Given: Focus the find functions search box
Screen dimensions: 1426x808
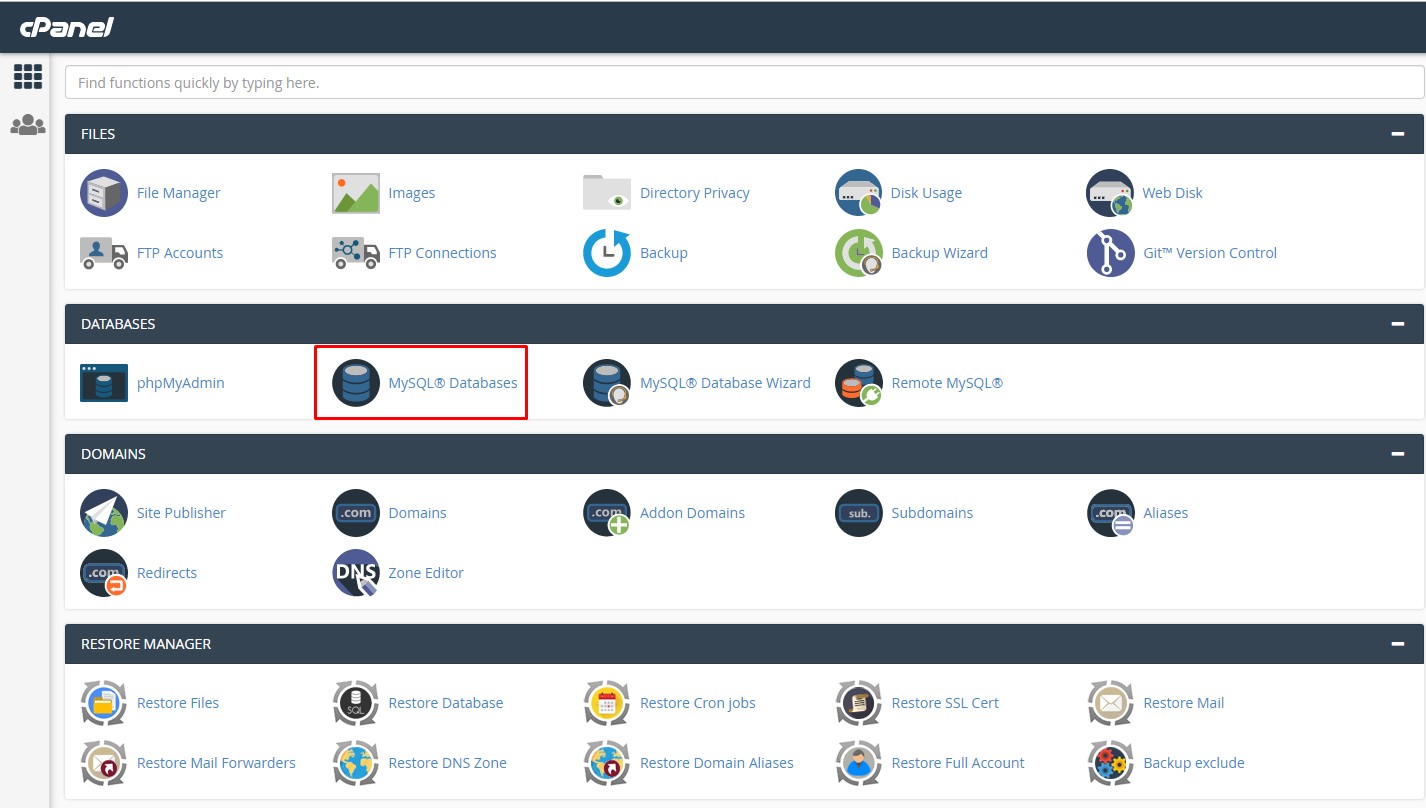Looking at the screenshot, I should pos(744,83).
